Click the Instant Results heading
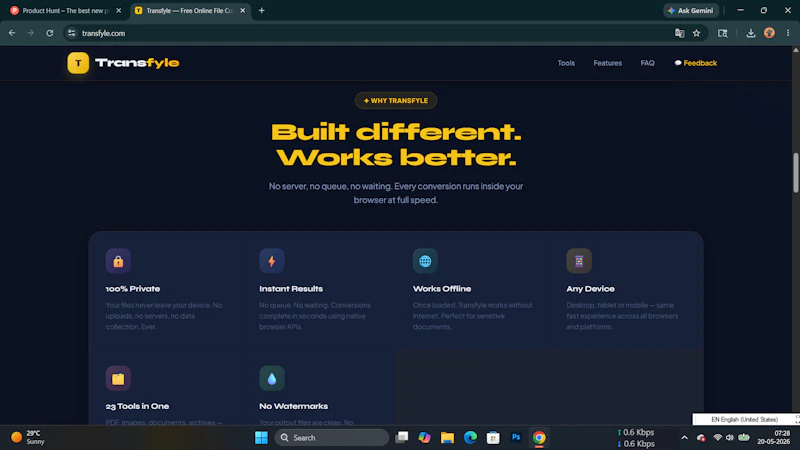 [x=291, y=289]
